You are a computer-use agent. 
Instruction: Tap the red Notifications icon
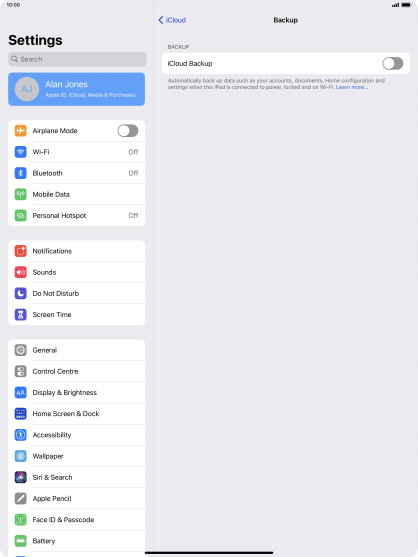(x=21, y=251)
